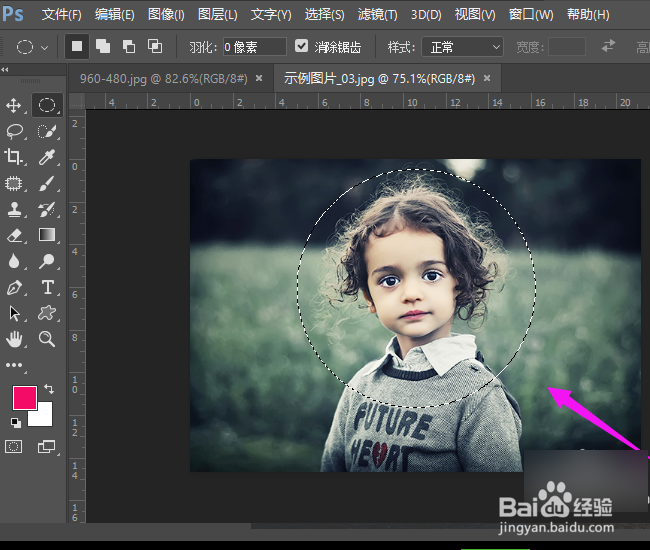
Task: Select the Elliptical Marquee tool in toolbox
Action: tap(47, 105)
